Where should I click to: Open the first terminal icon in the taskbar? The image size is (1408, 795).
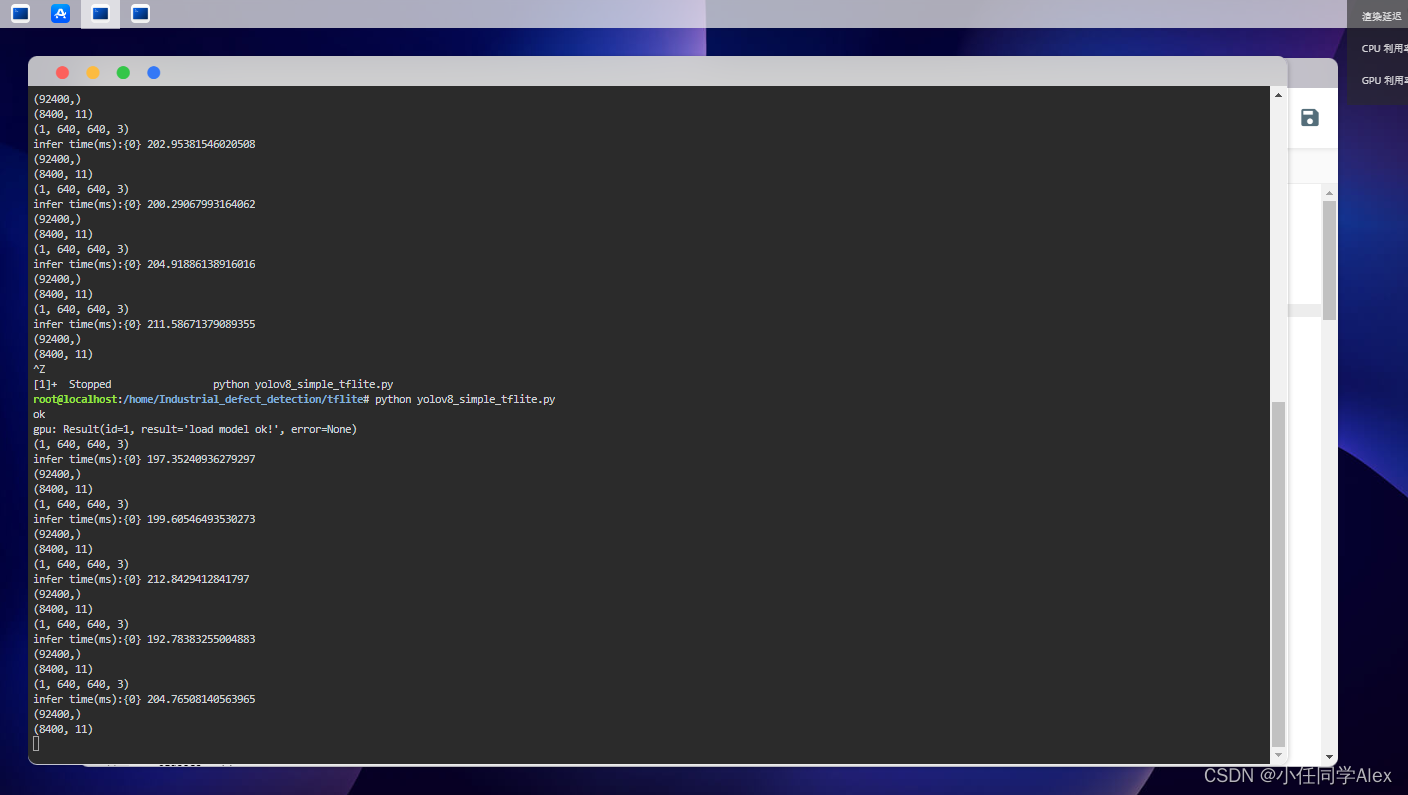coord(20,14)
